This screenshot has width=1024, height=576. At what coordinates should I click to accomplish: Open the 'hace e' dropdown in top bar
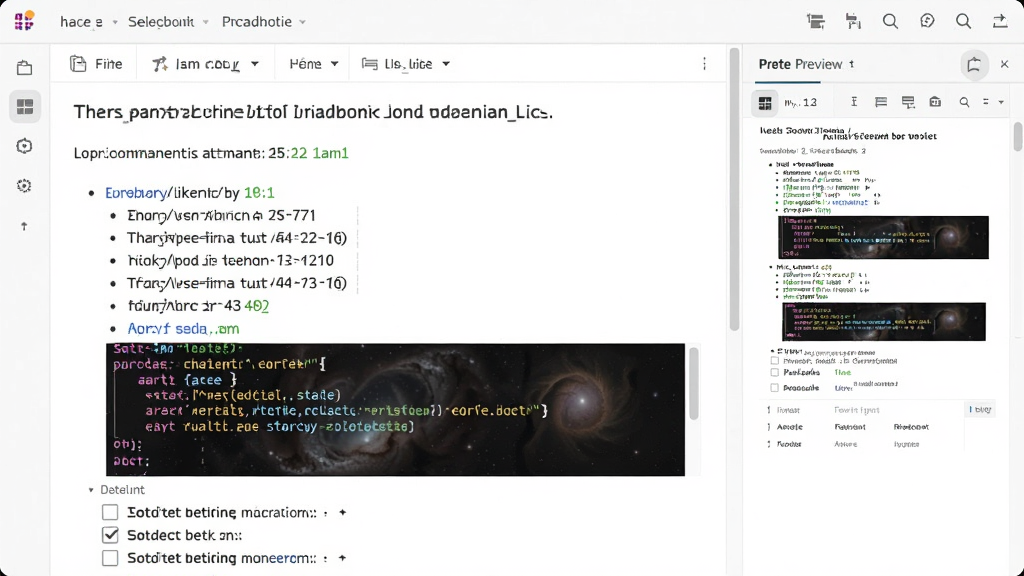[88, 22]
